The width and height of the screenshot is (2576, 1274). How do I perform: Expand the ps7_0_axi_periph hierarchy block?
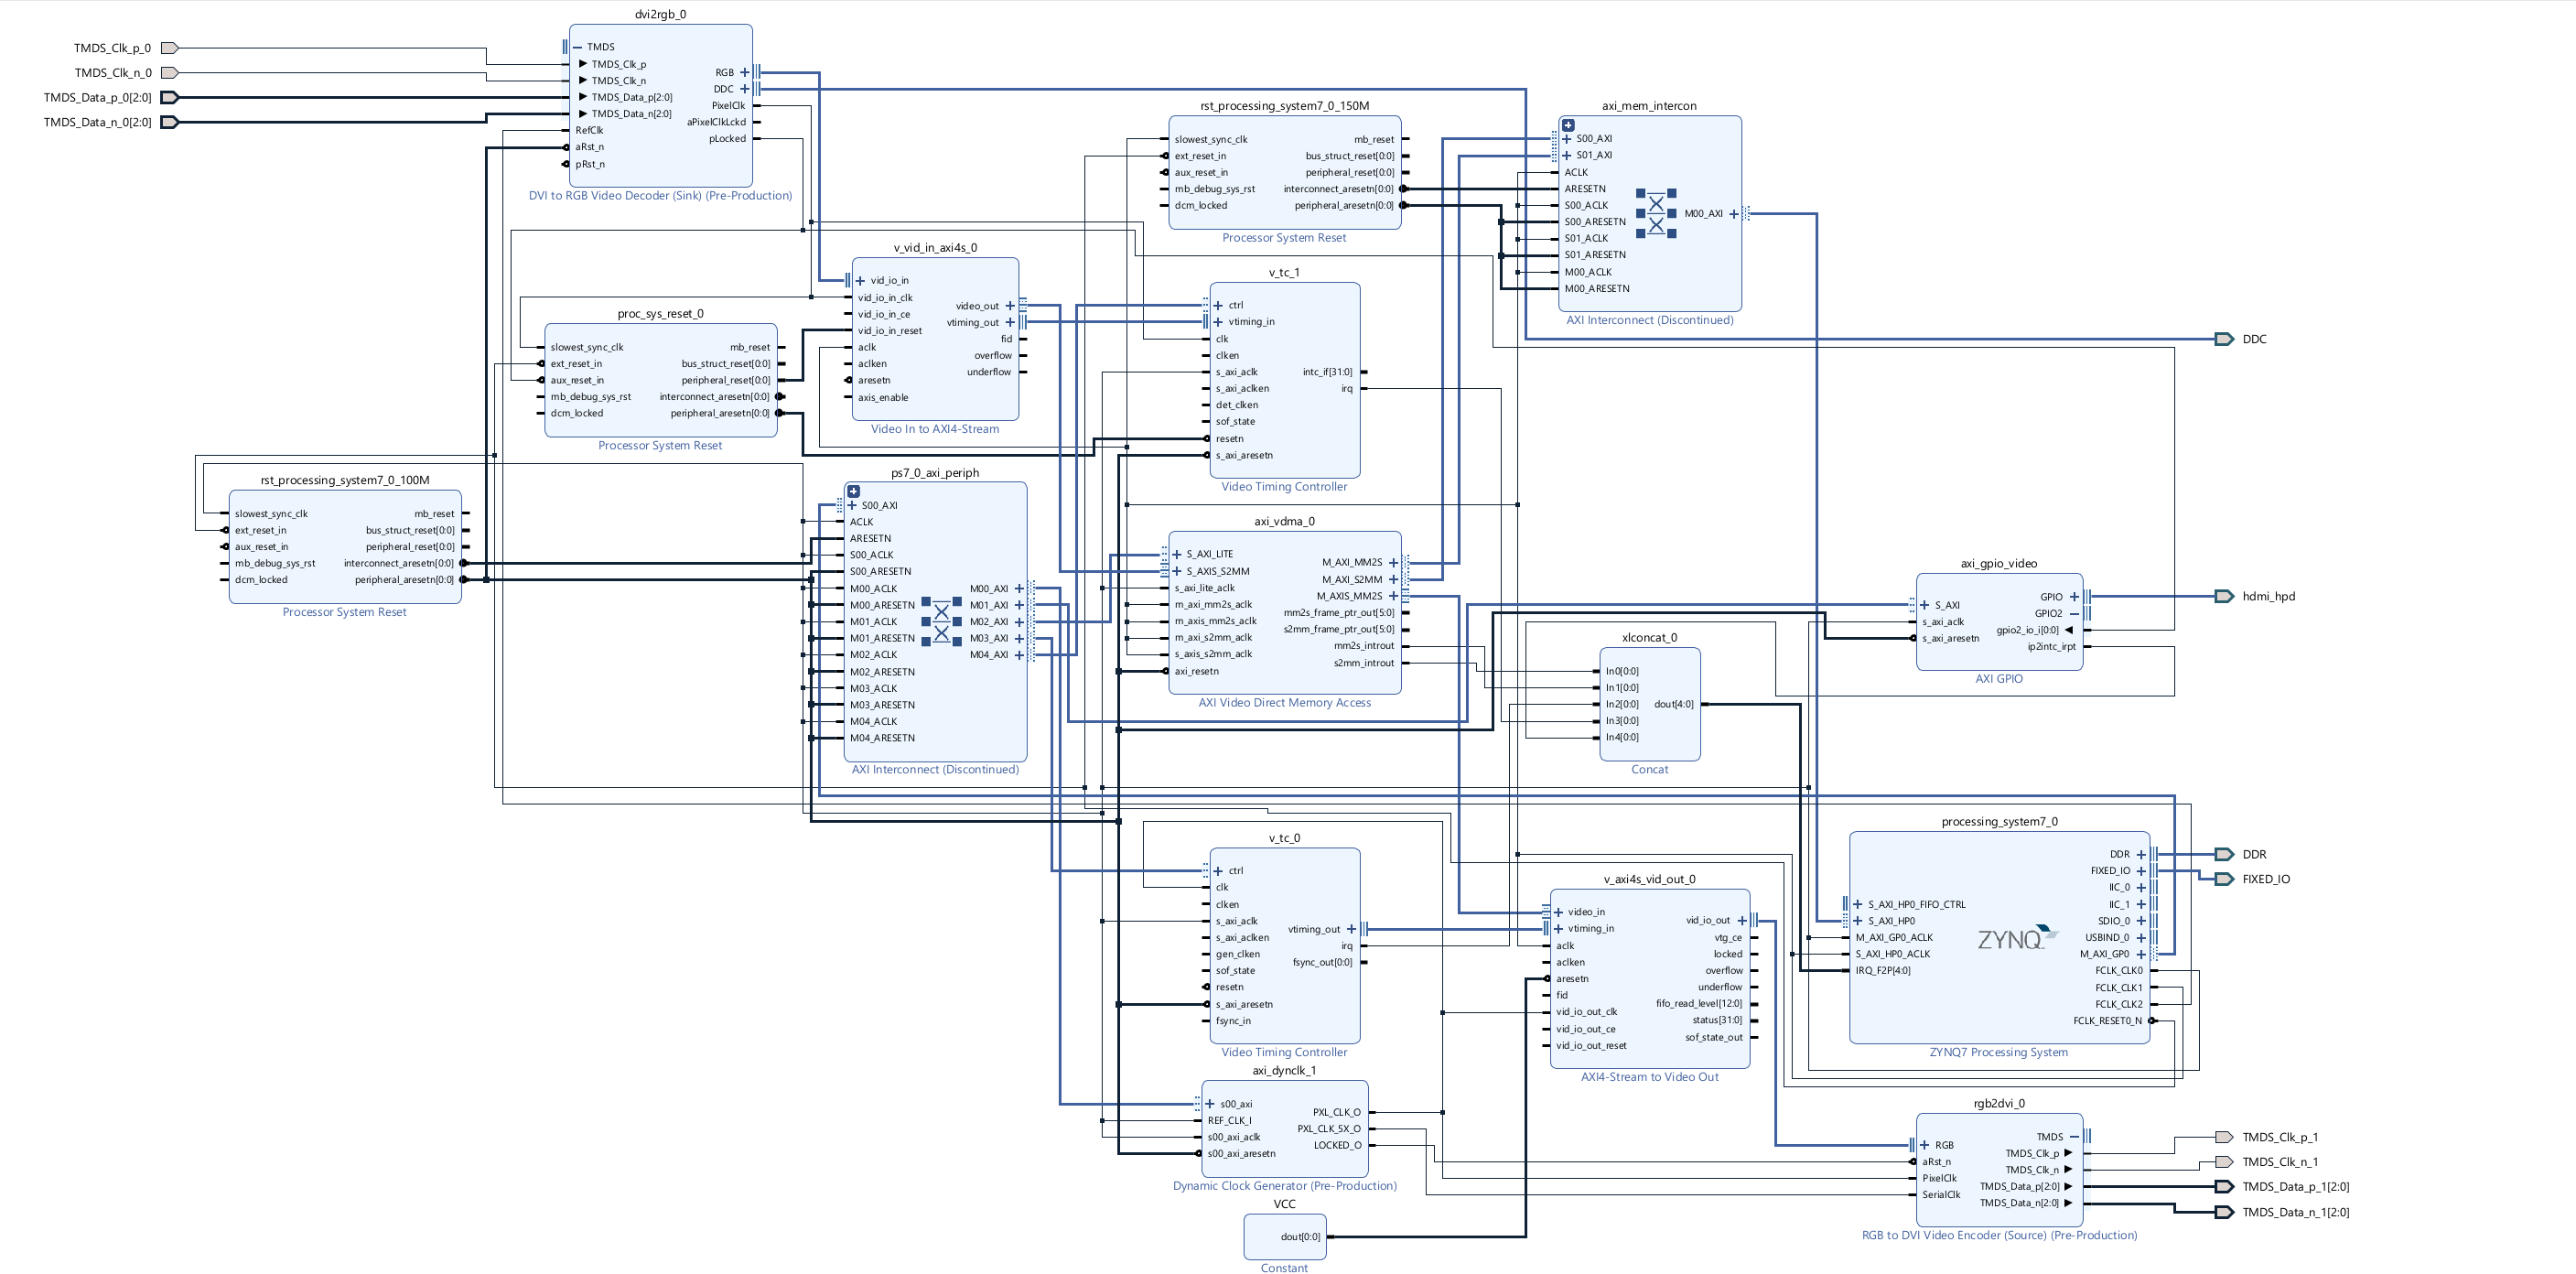tap(853, 491)
